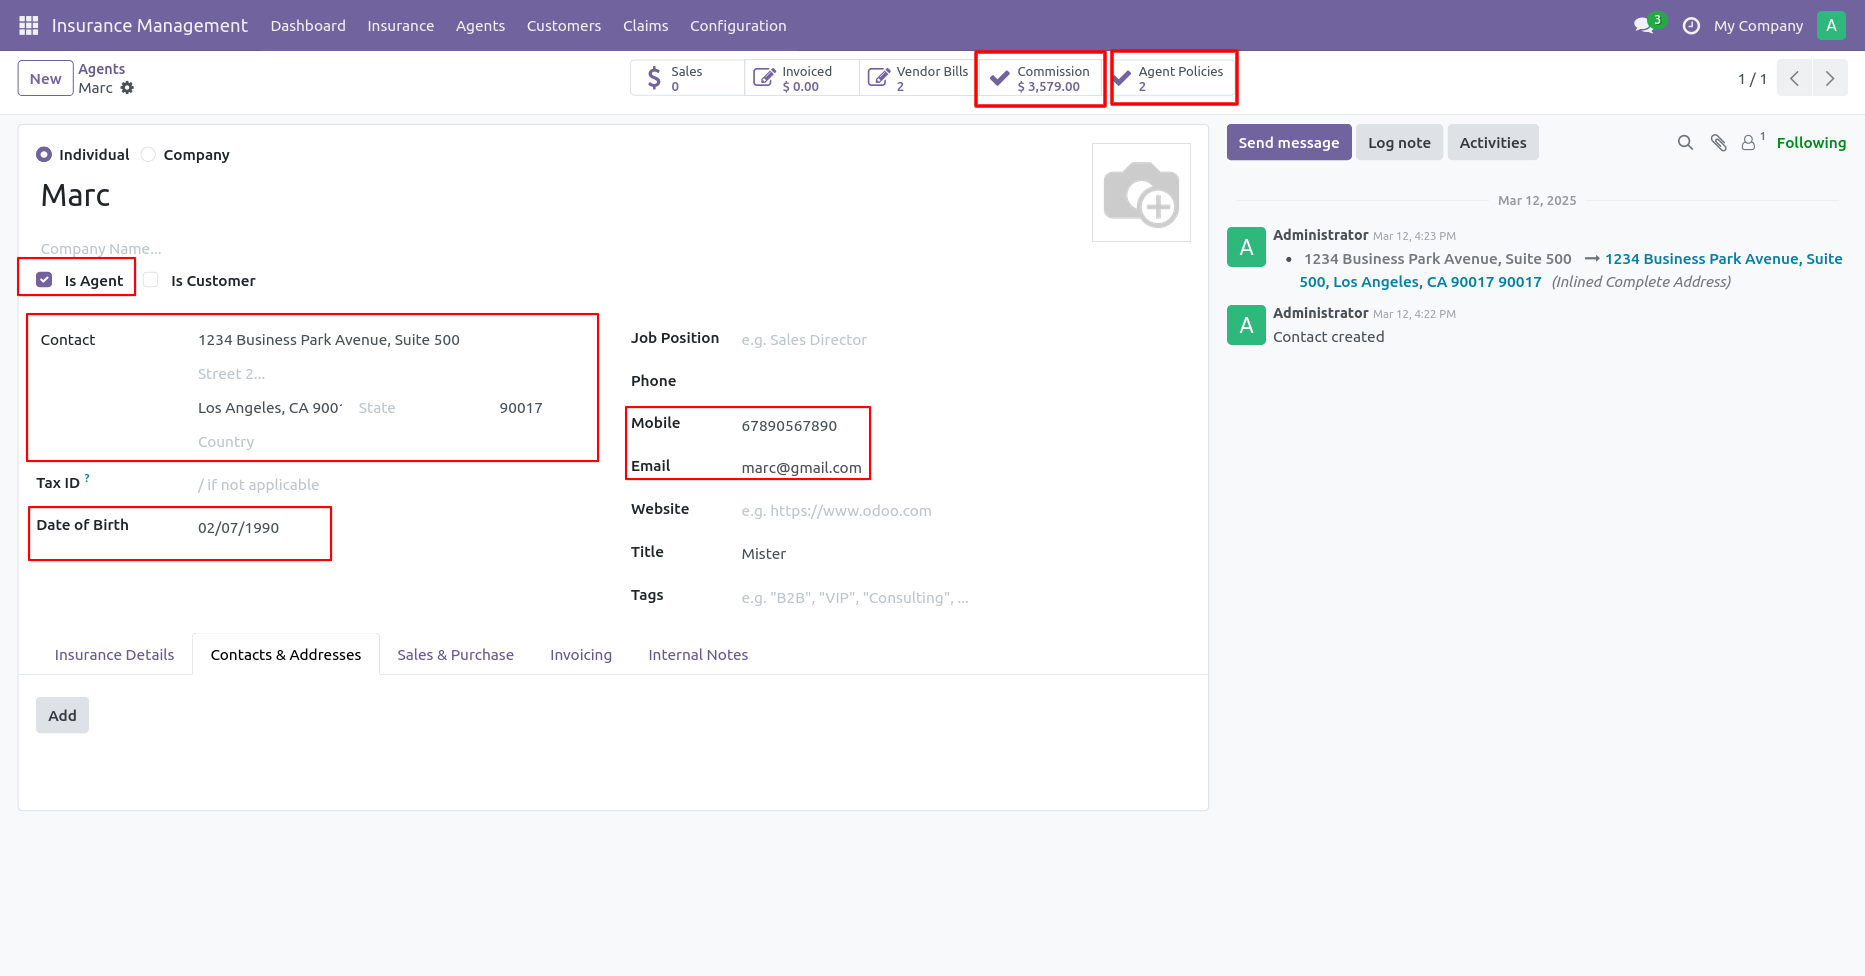1865x976 pixels.
Task: Click Insurance Management app title
Action: coord(150,25)
